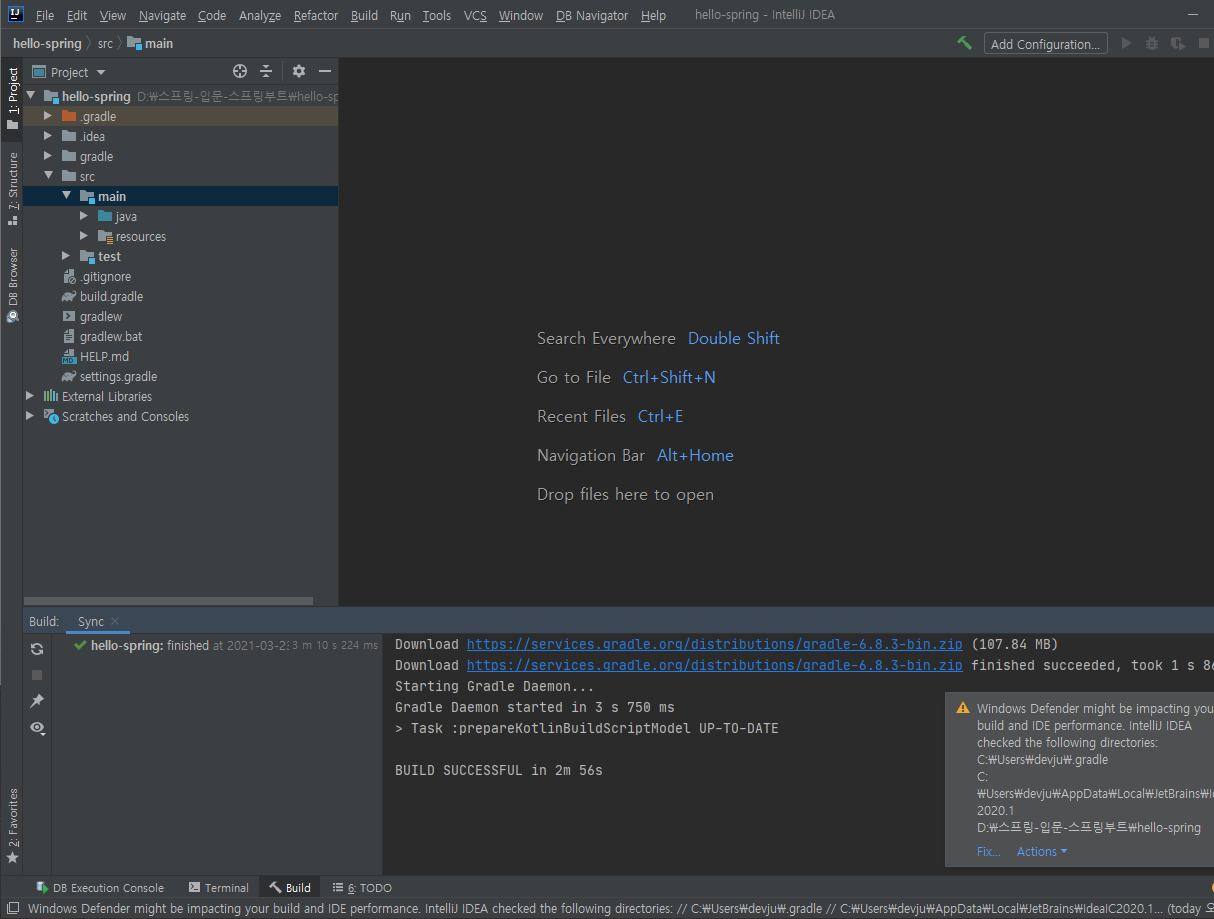Open the Favorites tool window on left edge
Screen dimensions: 1214x919
coord(12,825)
